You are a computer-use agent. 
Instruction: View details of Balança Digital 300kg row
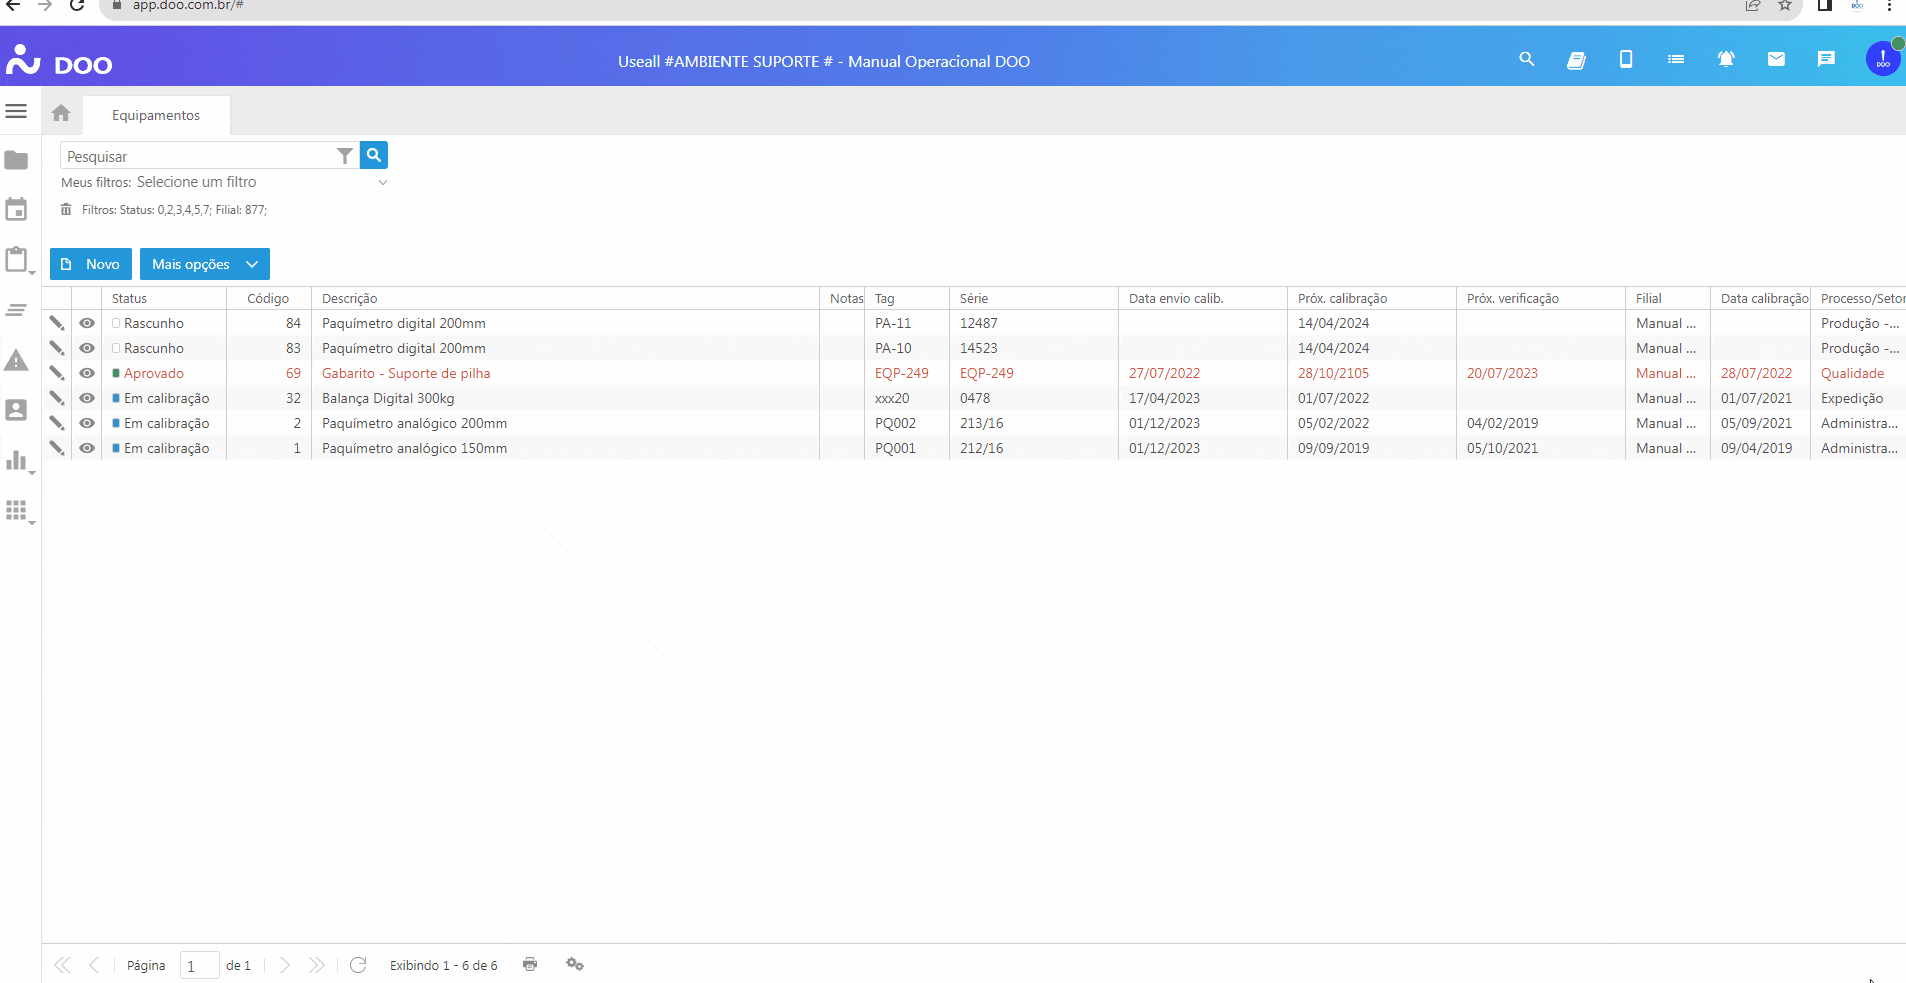[x=87, y=398]
